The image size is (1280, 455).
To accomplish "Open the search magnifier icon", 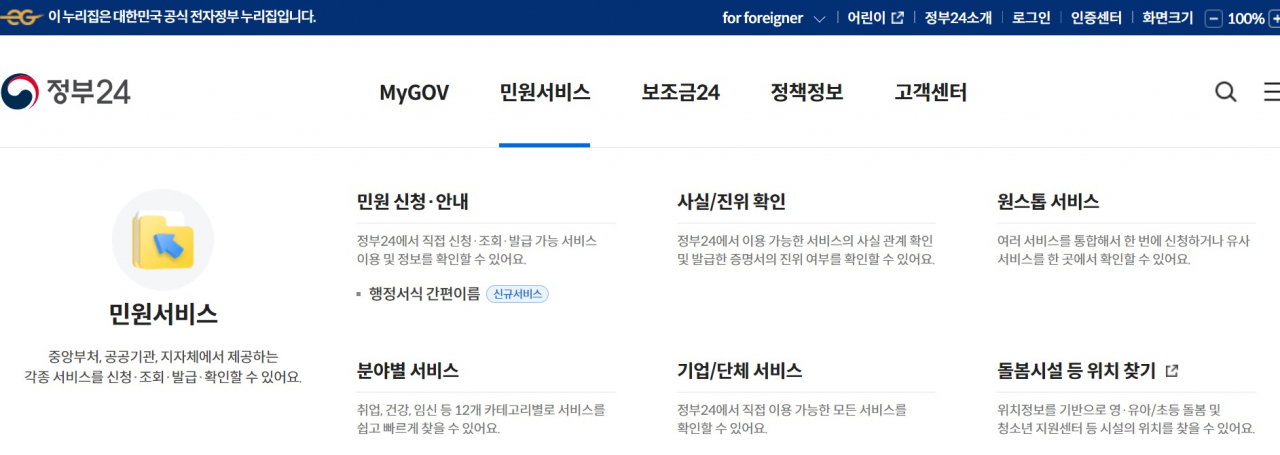I will point(1225,93).
